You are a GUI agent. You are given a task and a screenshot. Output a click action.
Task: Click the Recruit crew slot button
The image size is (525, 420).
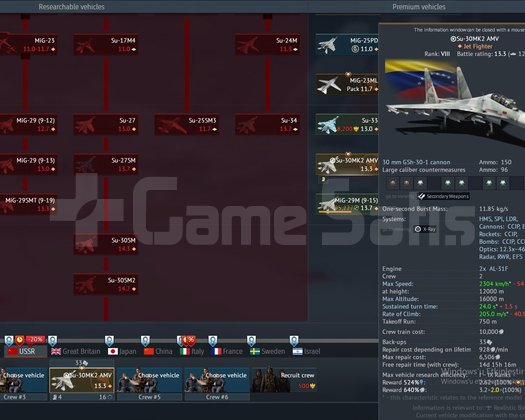tap(285, 380)
